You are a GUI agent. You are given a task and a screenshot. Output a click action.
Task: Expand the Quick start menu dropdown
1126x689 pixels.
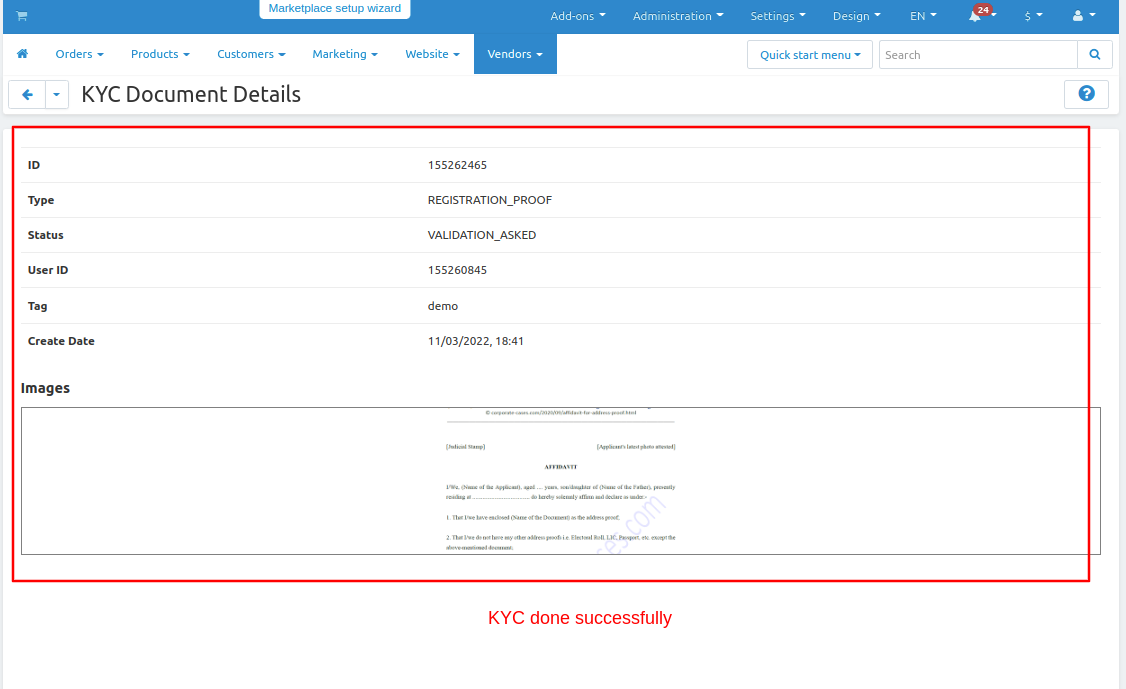click(x=810, y=55)
